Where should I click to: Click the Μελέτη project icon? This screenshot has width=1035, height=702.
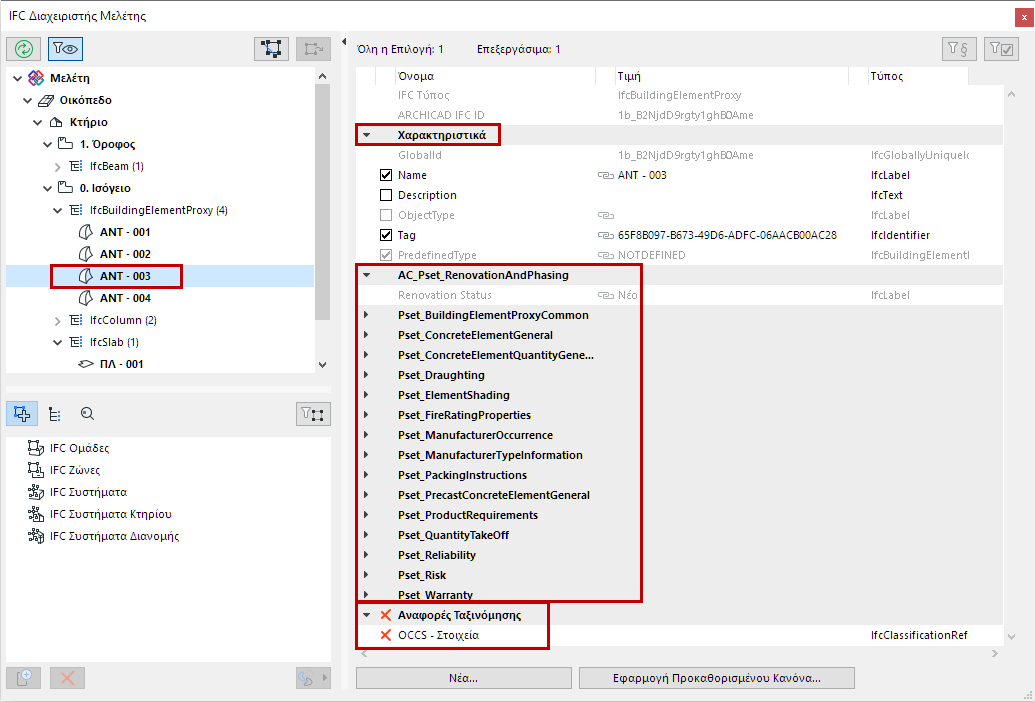36,78
